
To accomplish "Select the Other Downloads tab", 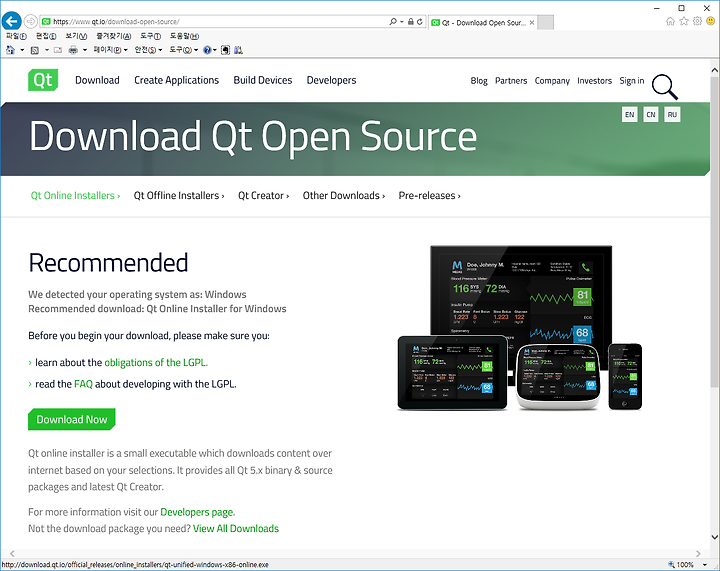I will tap(343, 196).
